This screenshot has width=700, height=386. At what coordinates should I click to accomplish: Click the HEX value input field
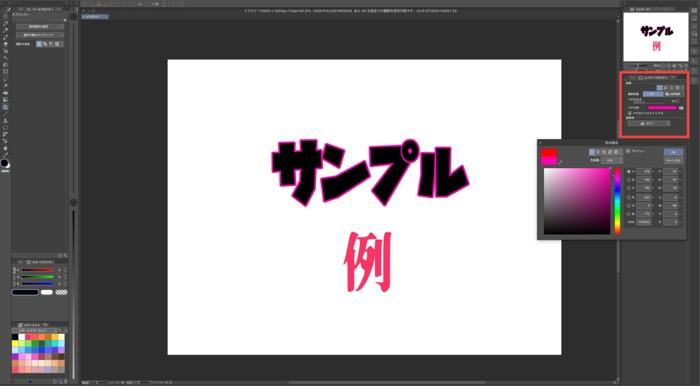click(644, 222)
